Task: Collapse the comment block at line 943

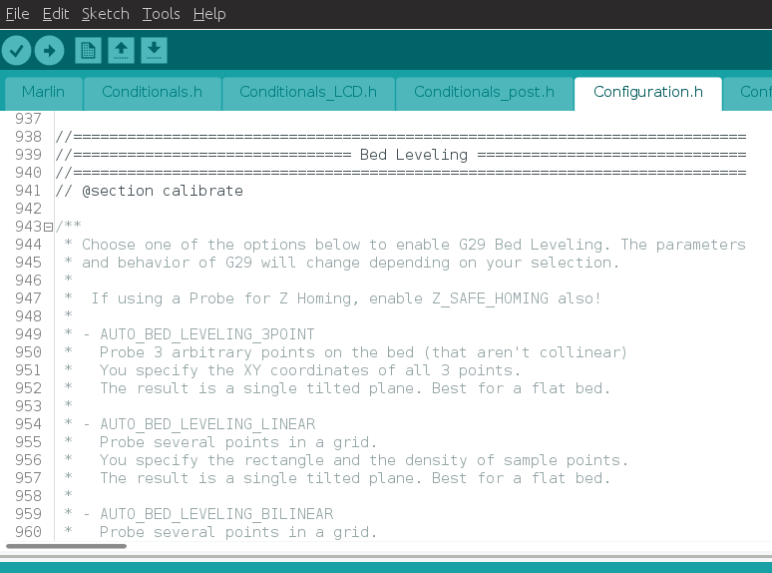Action: [x=48, y=227]
